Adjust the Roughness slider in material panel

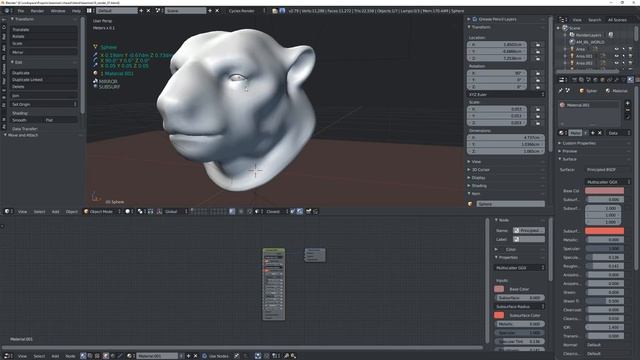604,266
